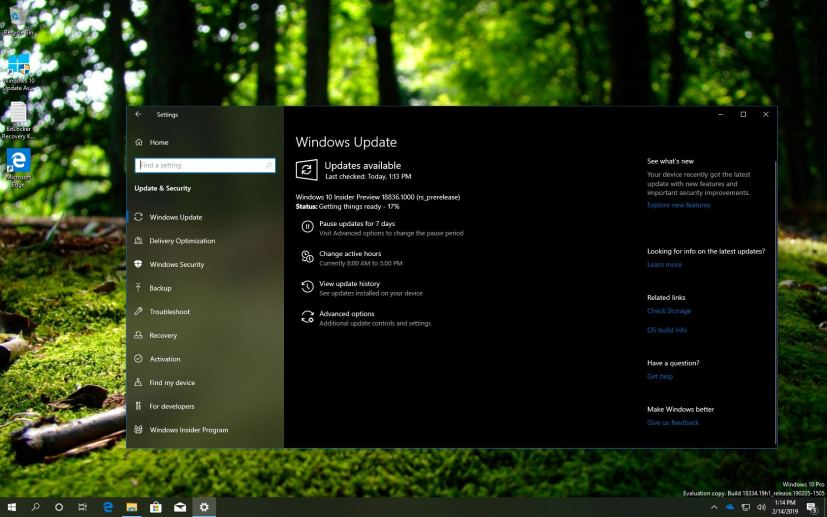Click Get help link
The height and width of the screenshot is (517, 827).
(660, 377)
